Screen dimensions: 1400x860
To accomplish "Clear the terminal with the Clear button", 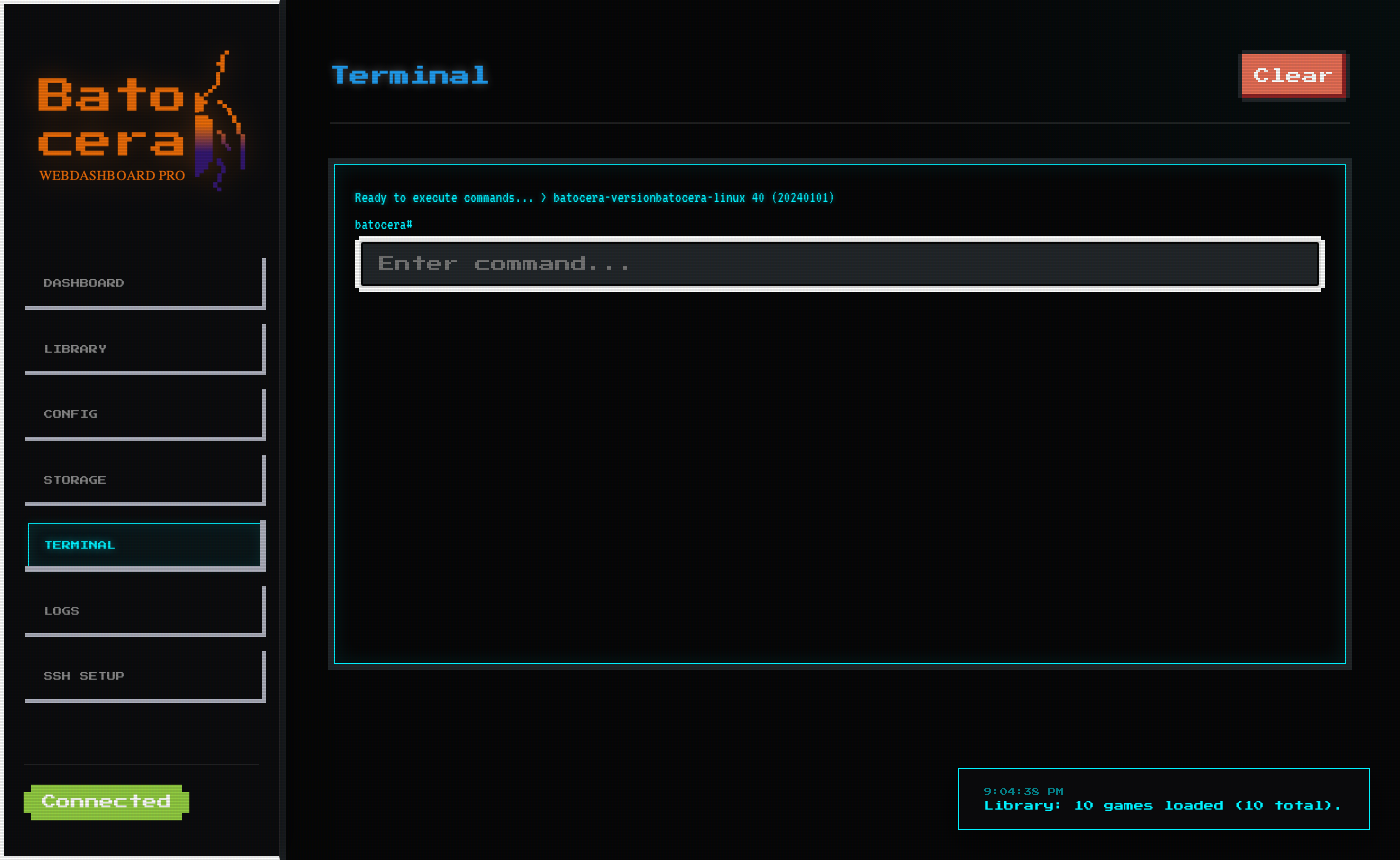I will [1293, 75].
